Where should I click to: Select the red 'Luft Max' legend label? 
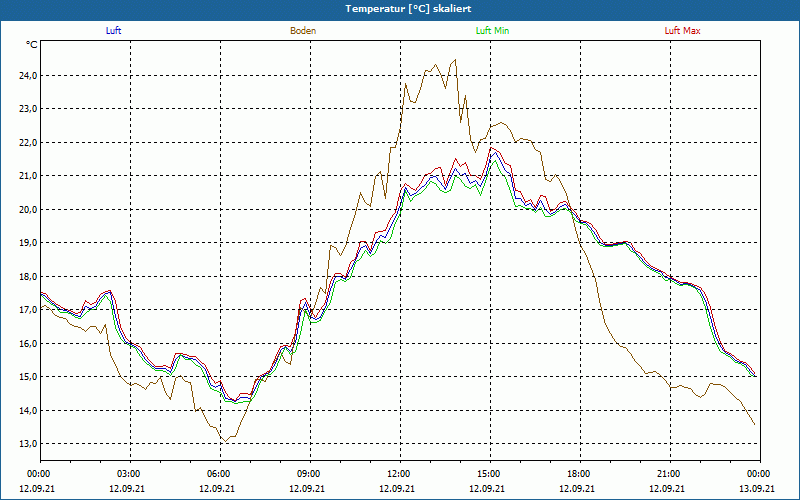(x=682, y=31)
